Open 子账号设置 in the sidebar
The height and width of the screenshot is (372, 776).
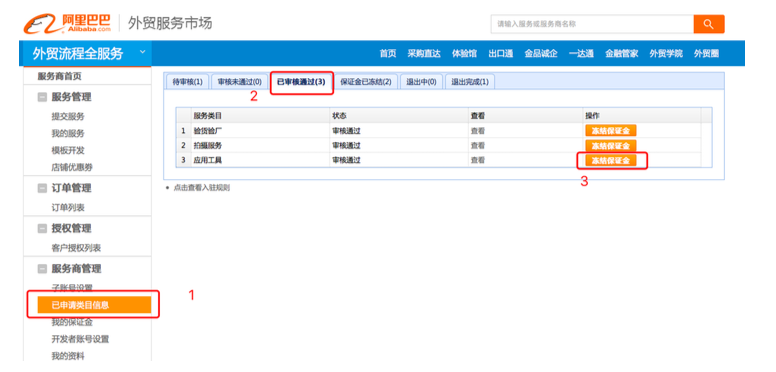click(72, 288)
